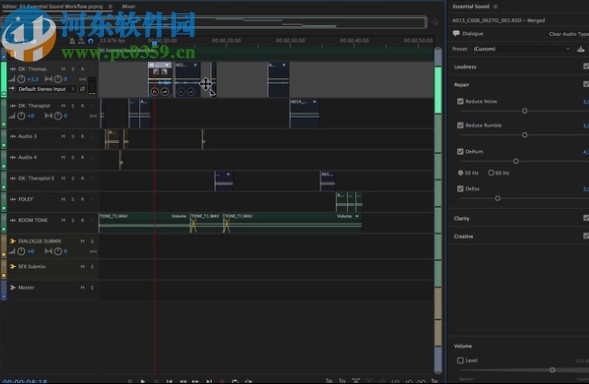
Task: Open the ROOM TONE clip Volume dropdown
Action: click(x=347, y=216)
